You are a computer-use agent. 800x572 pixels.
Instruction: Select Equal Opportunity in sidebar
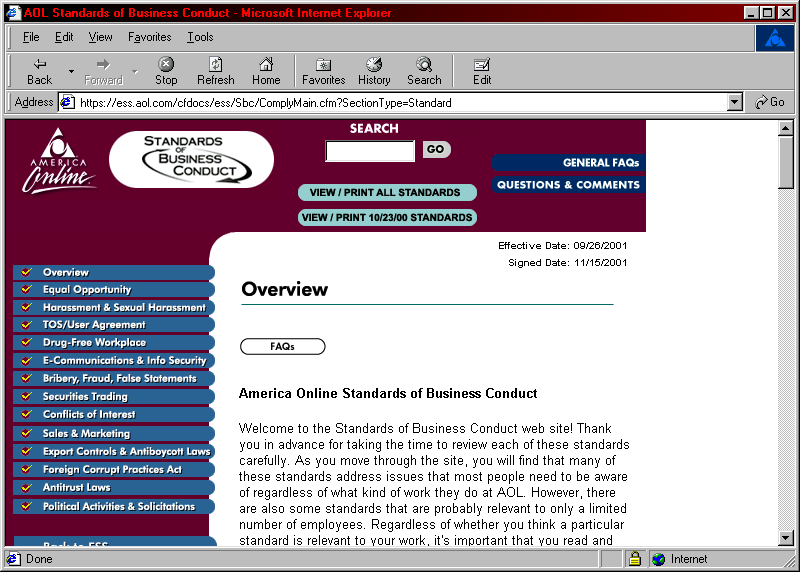[x=113, y=290]
